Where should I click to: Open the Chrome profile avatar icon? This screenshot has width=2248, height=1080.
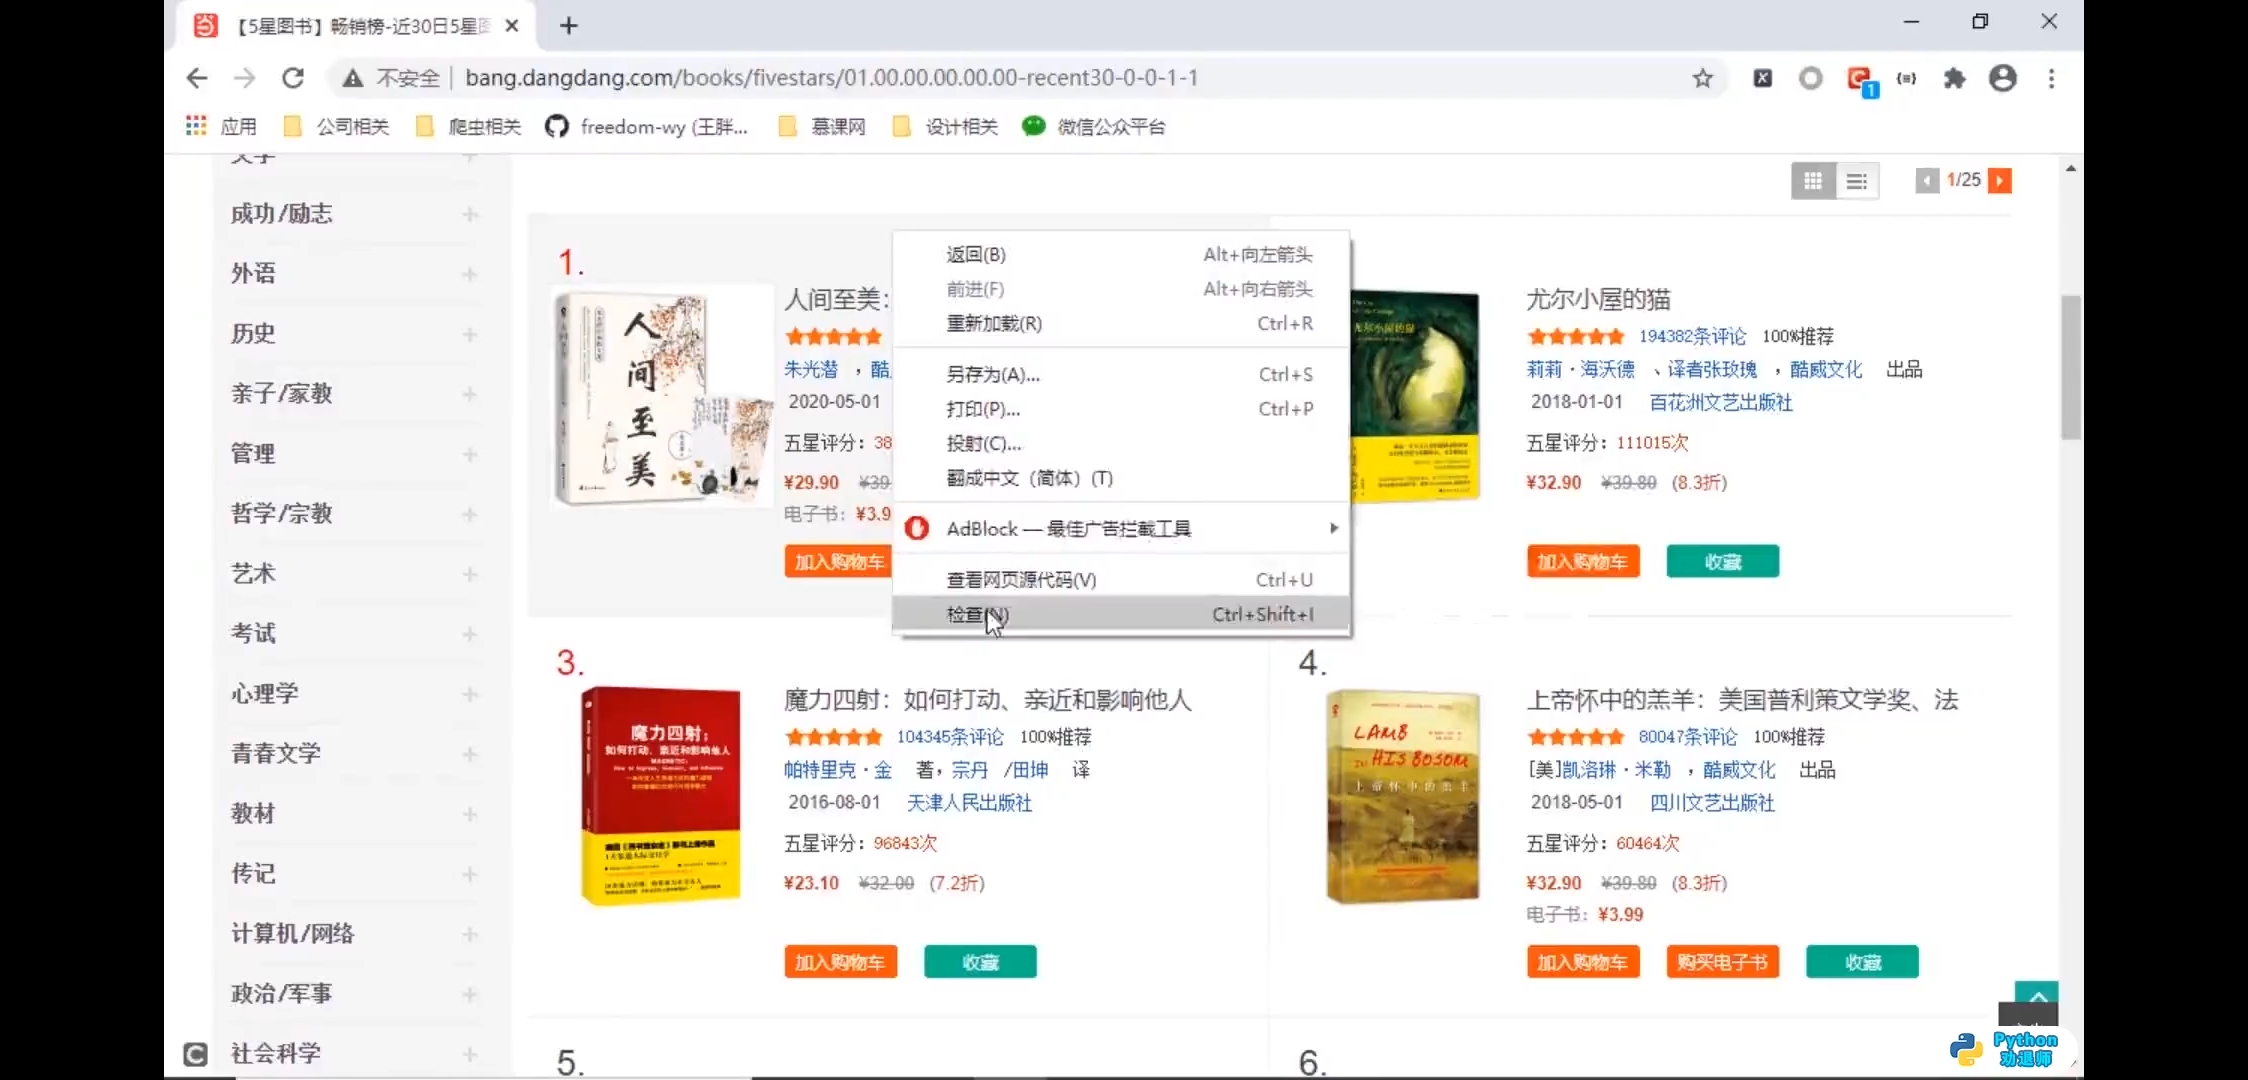[2003, 78]
